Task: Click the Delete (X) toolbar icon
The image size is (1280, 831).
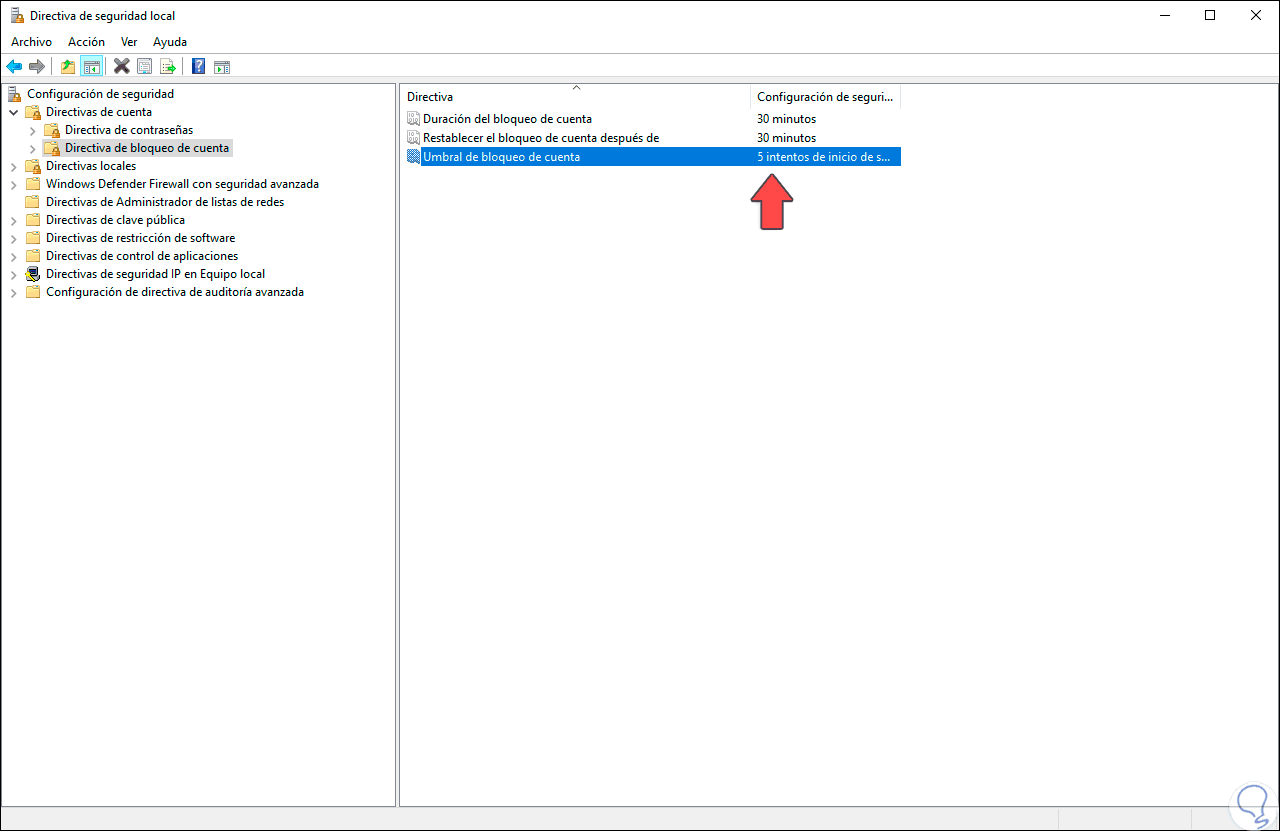Action: 121,66
